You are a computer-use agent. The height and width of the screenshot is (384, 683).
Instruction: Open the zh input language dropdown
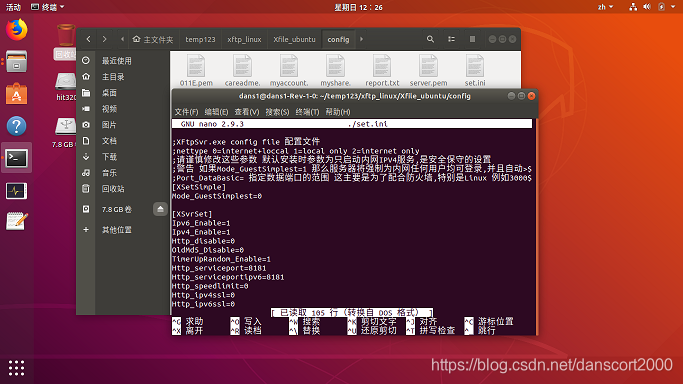point(605,7)
